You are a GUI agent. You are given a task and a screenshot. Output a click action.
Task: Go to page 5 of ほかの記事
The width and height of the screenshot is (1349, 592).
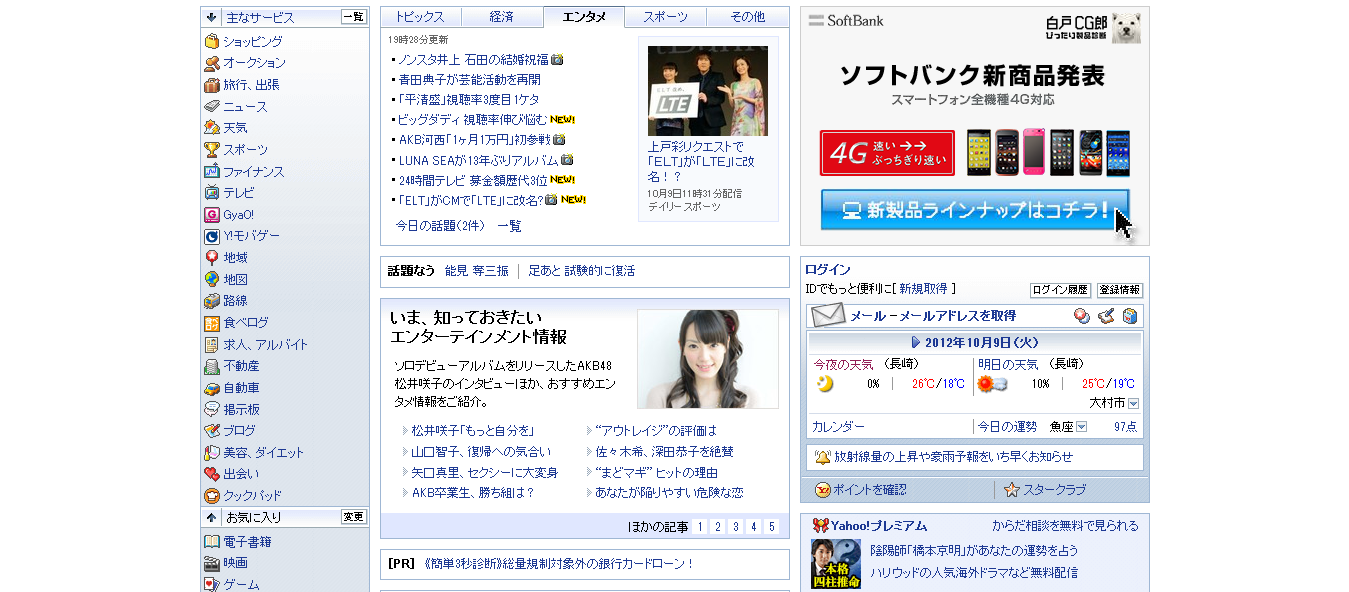coord(771,527)
